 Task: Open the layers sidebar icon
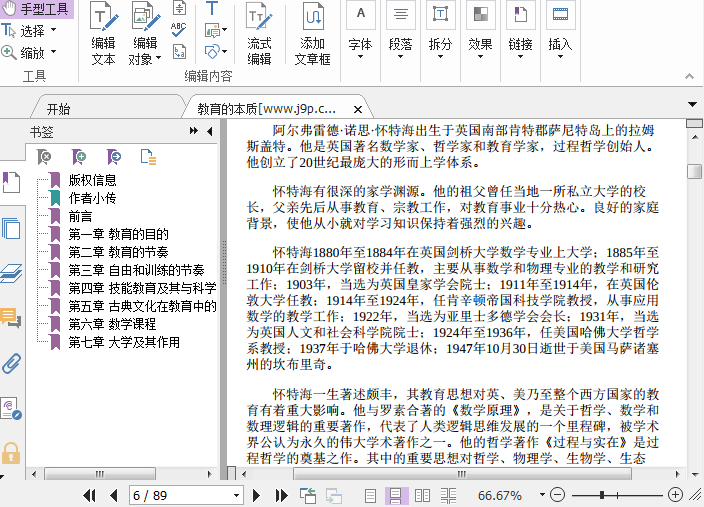[x=11, y=273]
